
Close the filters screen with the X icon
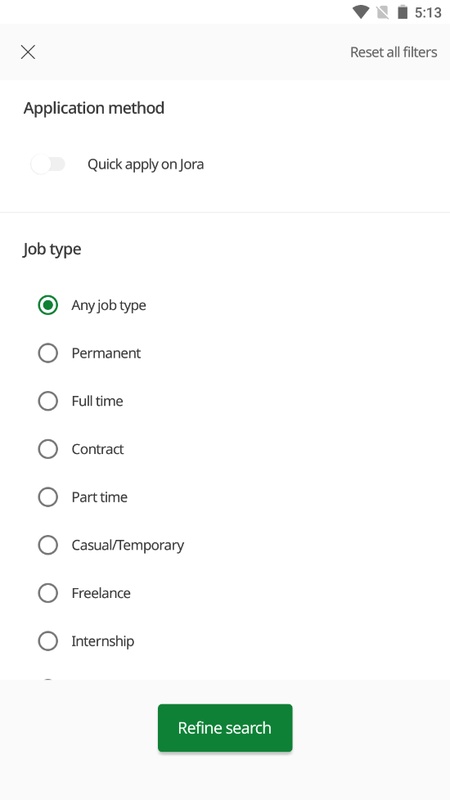click(x=28, y=52)
